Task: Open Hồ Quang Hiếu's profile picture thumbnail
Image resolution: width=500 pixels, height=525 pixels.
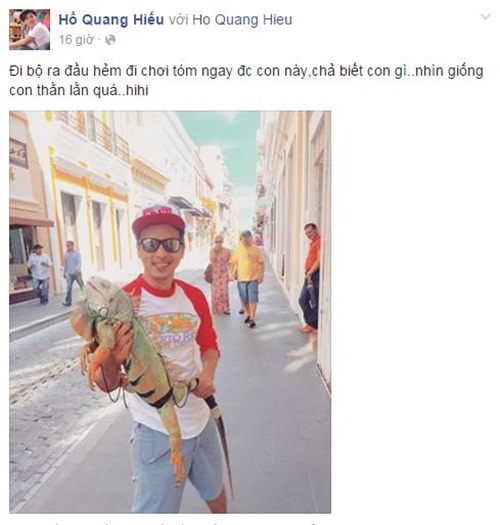Action: point(29,29)
